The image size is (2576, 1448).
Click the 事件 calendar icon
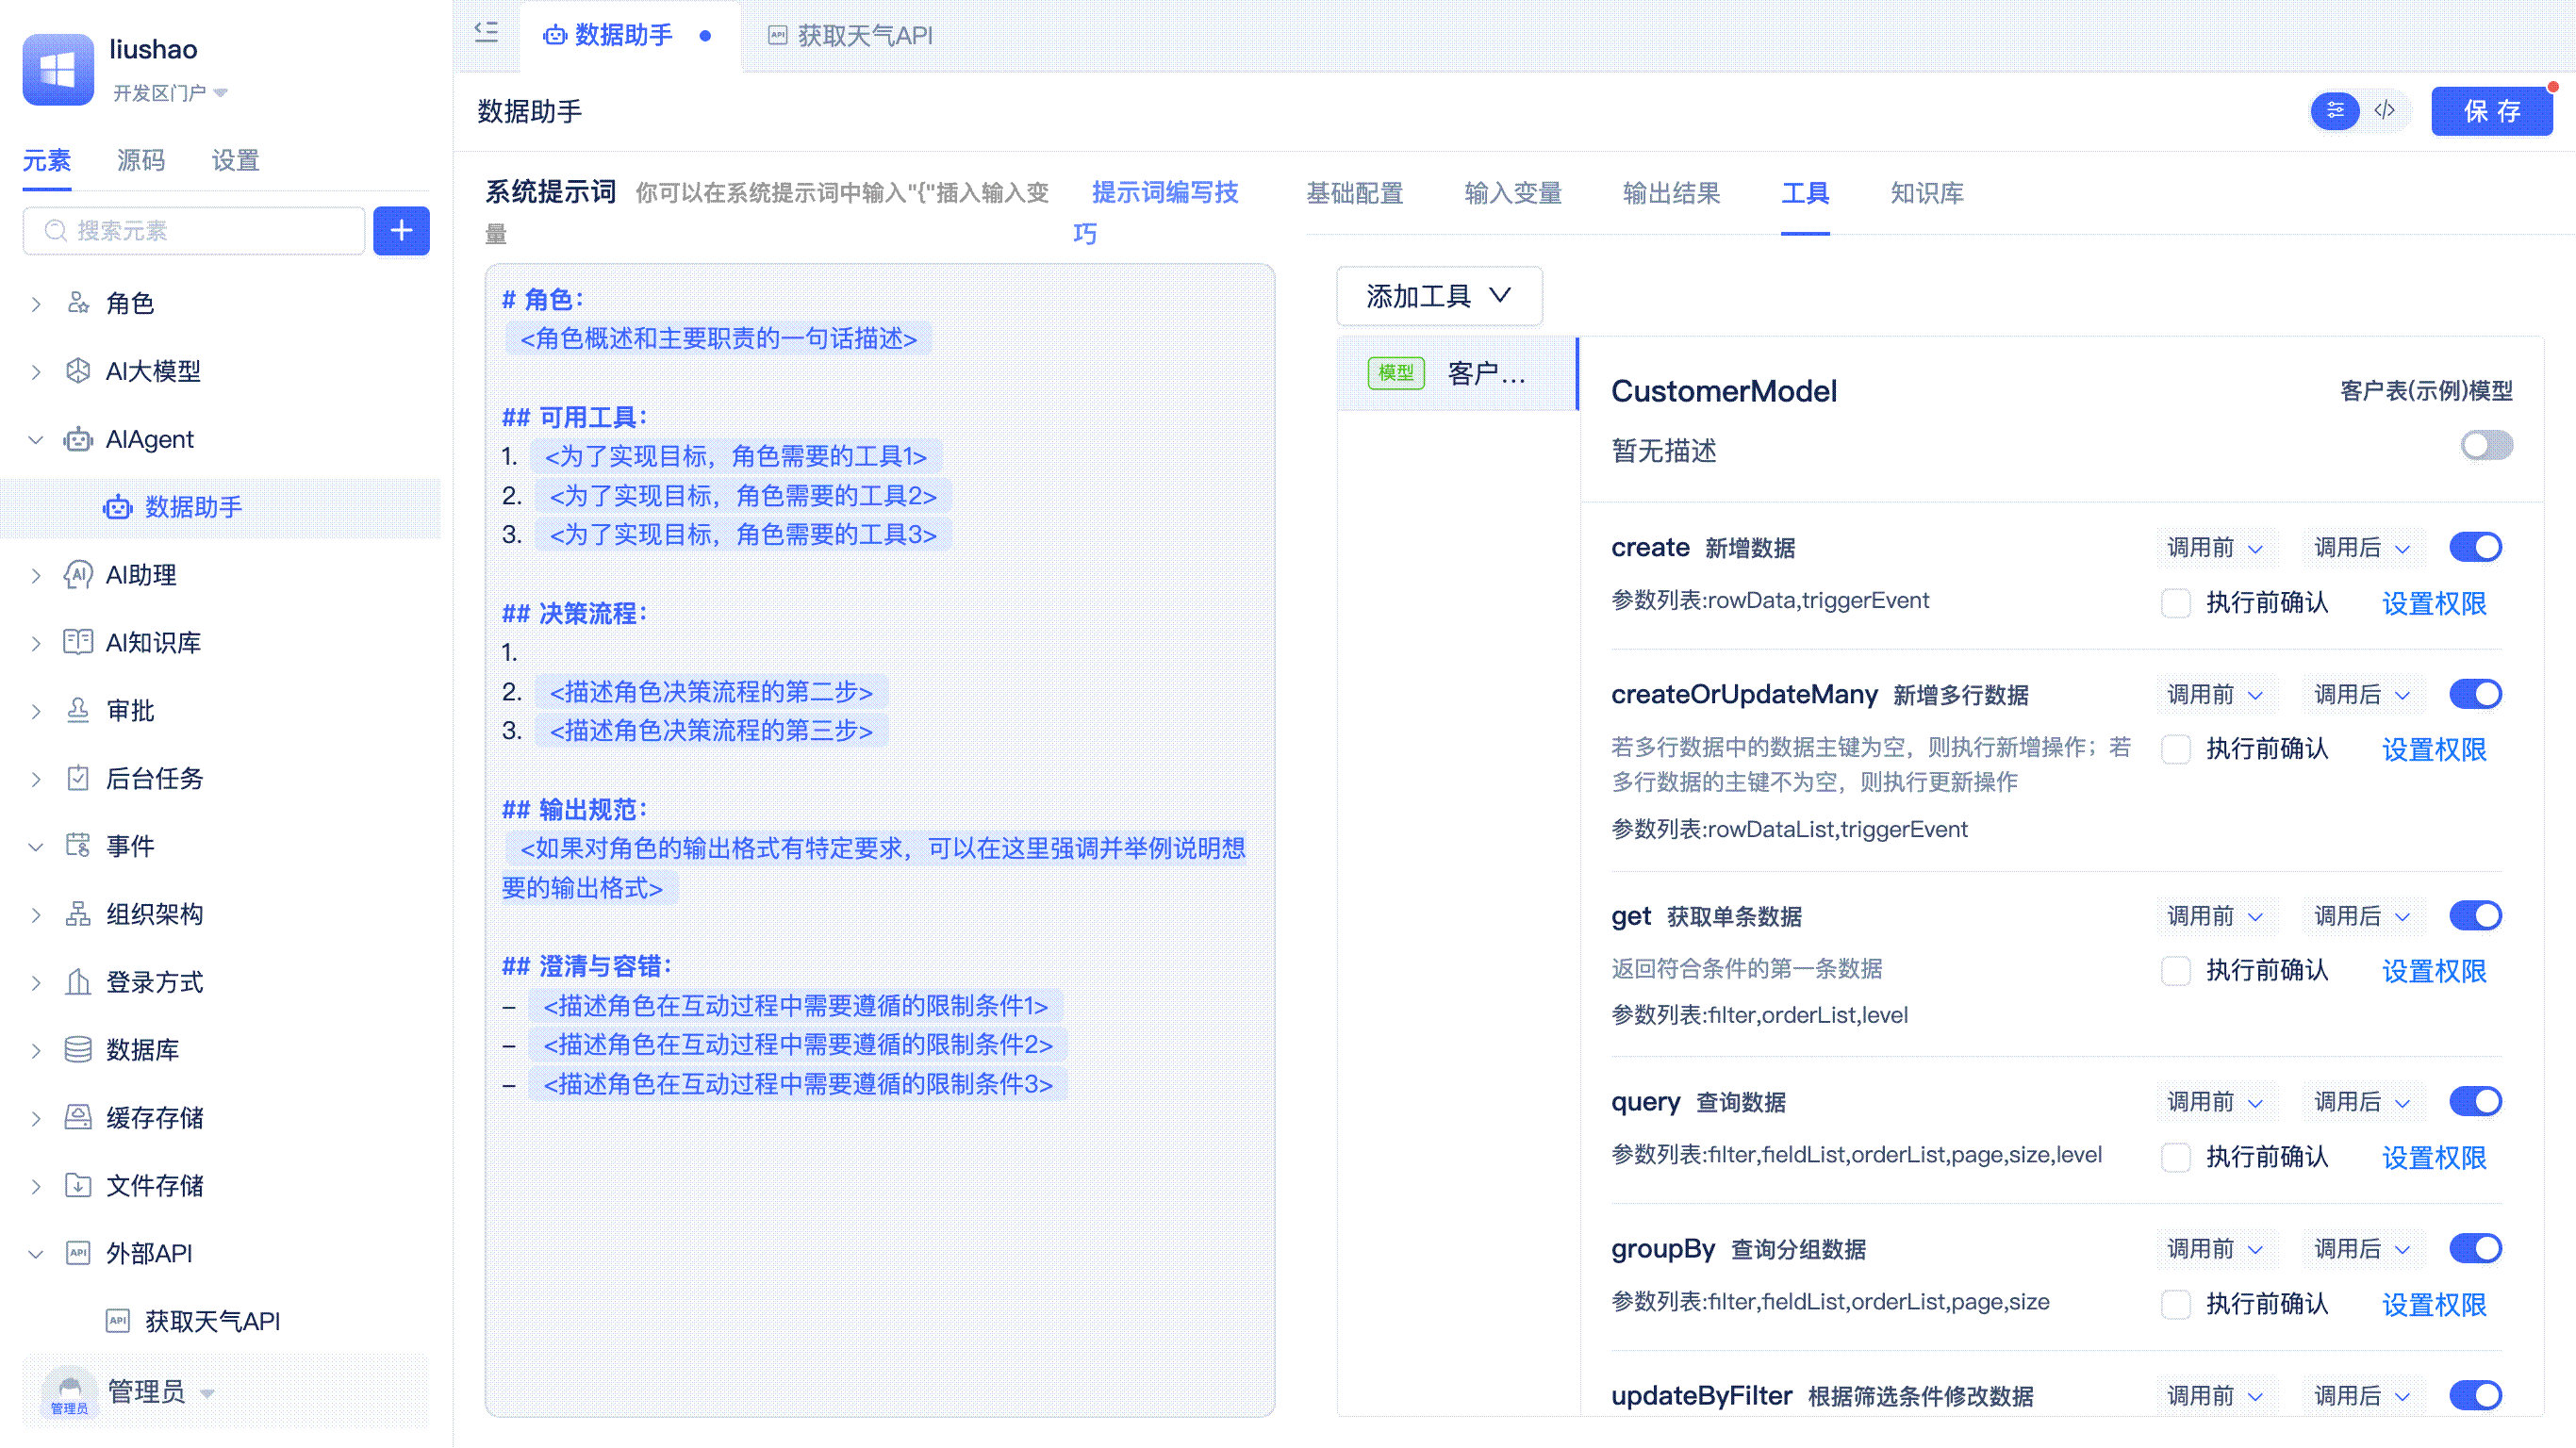78,846
